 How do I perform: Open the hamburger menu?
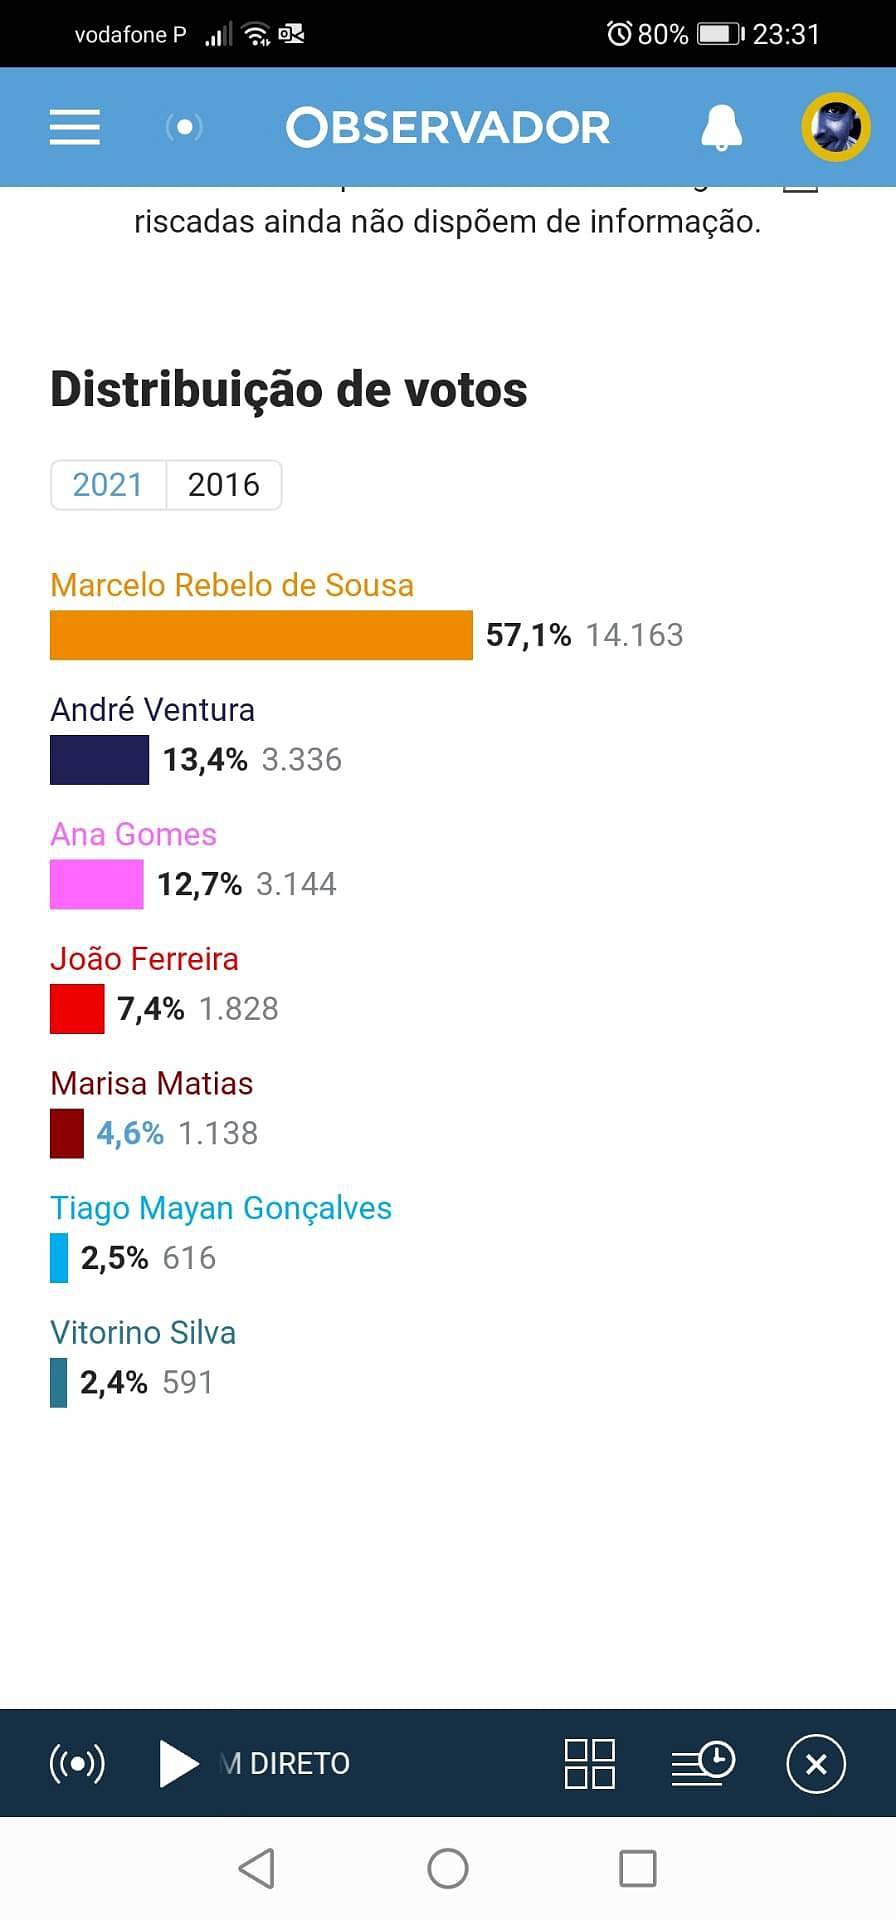point(75,127)
